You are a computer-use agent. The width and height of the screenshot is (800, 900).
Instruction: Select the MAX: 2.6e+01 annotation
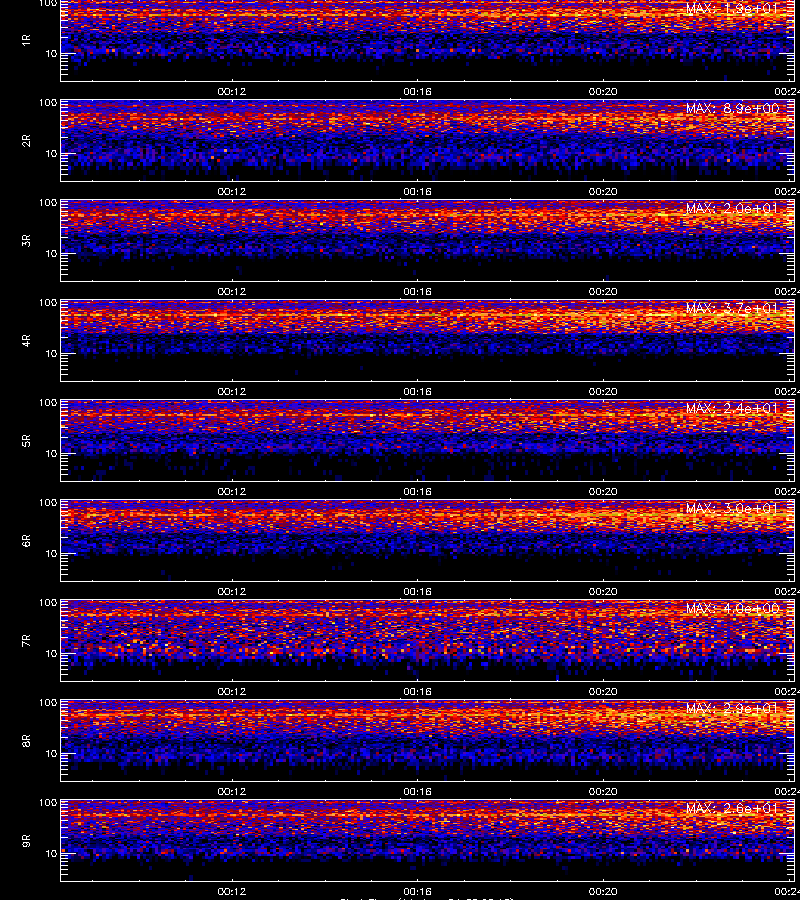[732, 808]
